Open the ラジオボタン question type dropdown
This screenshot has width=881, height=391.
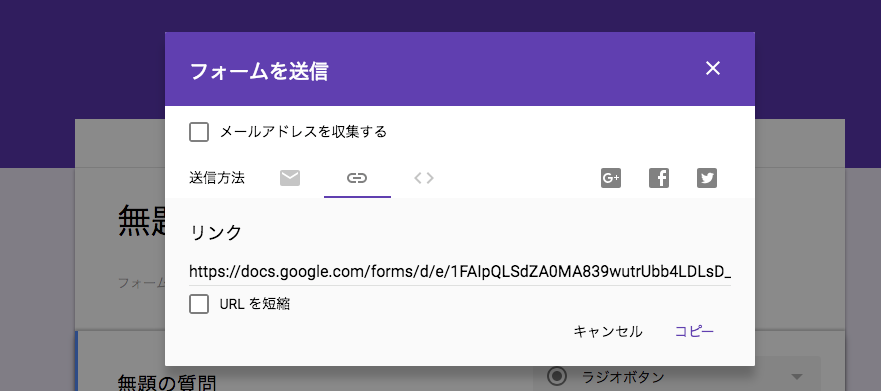click(676, 376)
